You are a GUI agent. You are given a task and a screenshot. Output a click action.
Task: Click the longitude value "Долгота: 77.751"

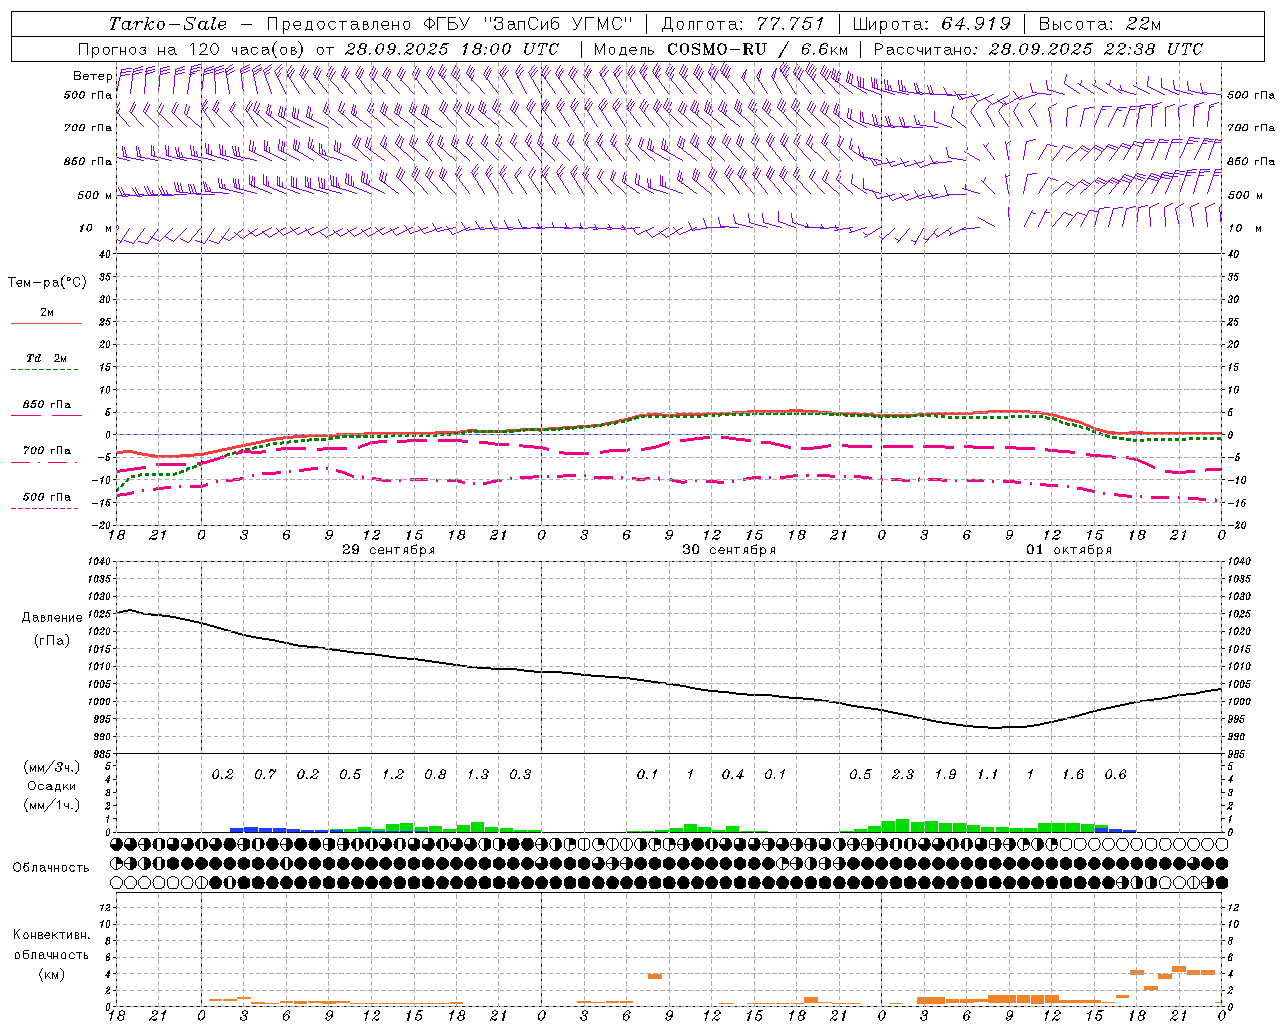click(x=743, y=24)
